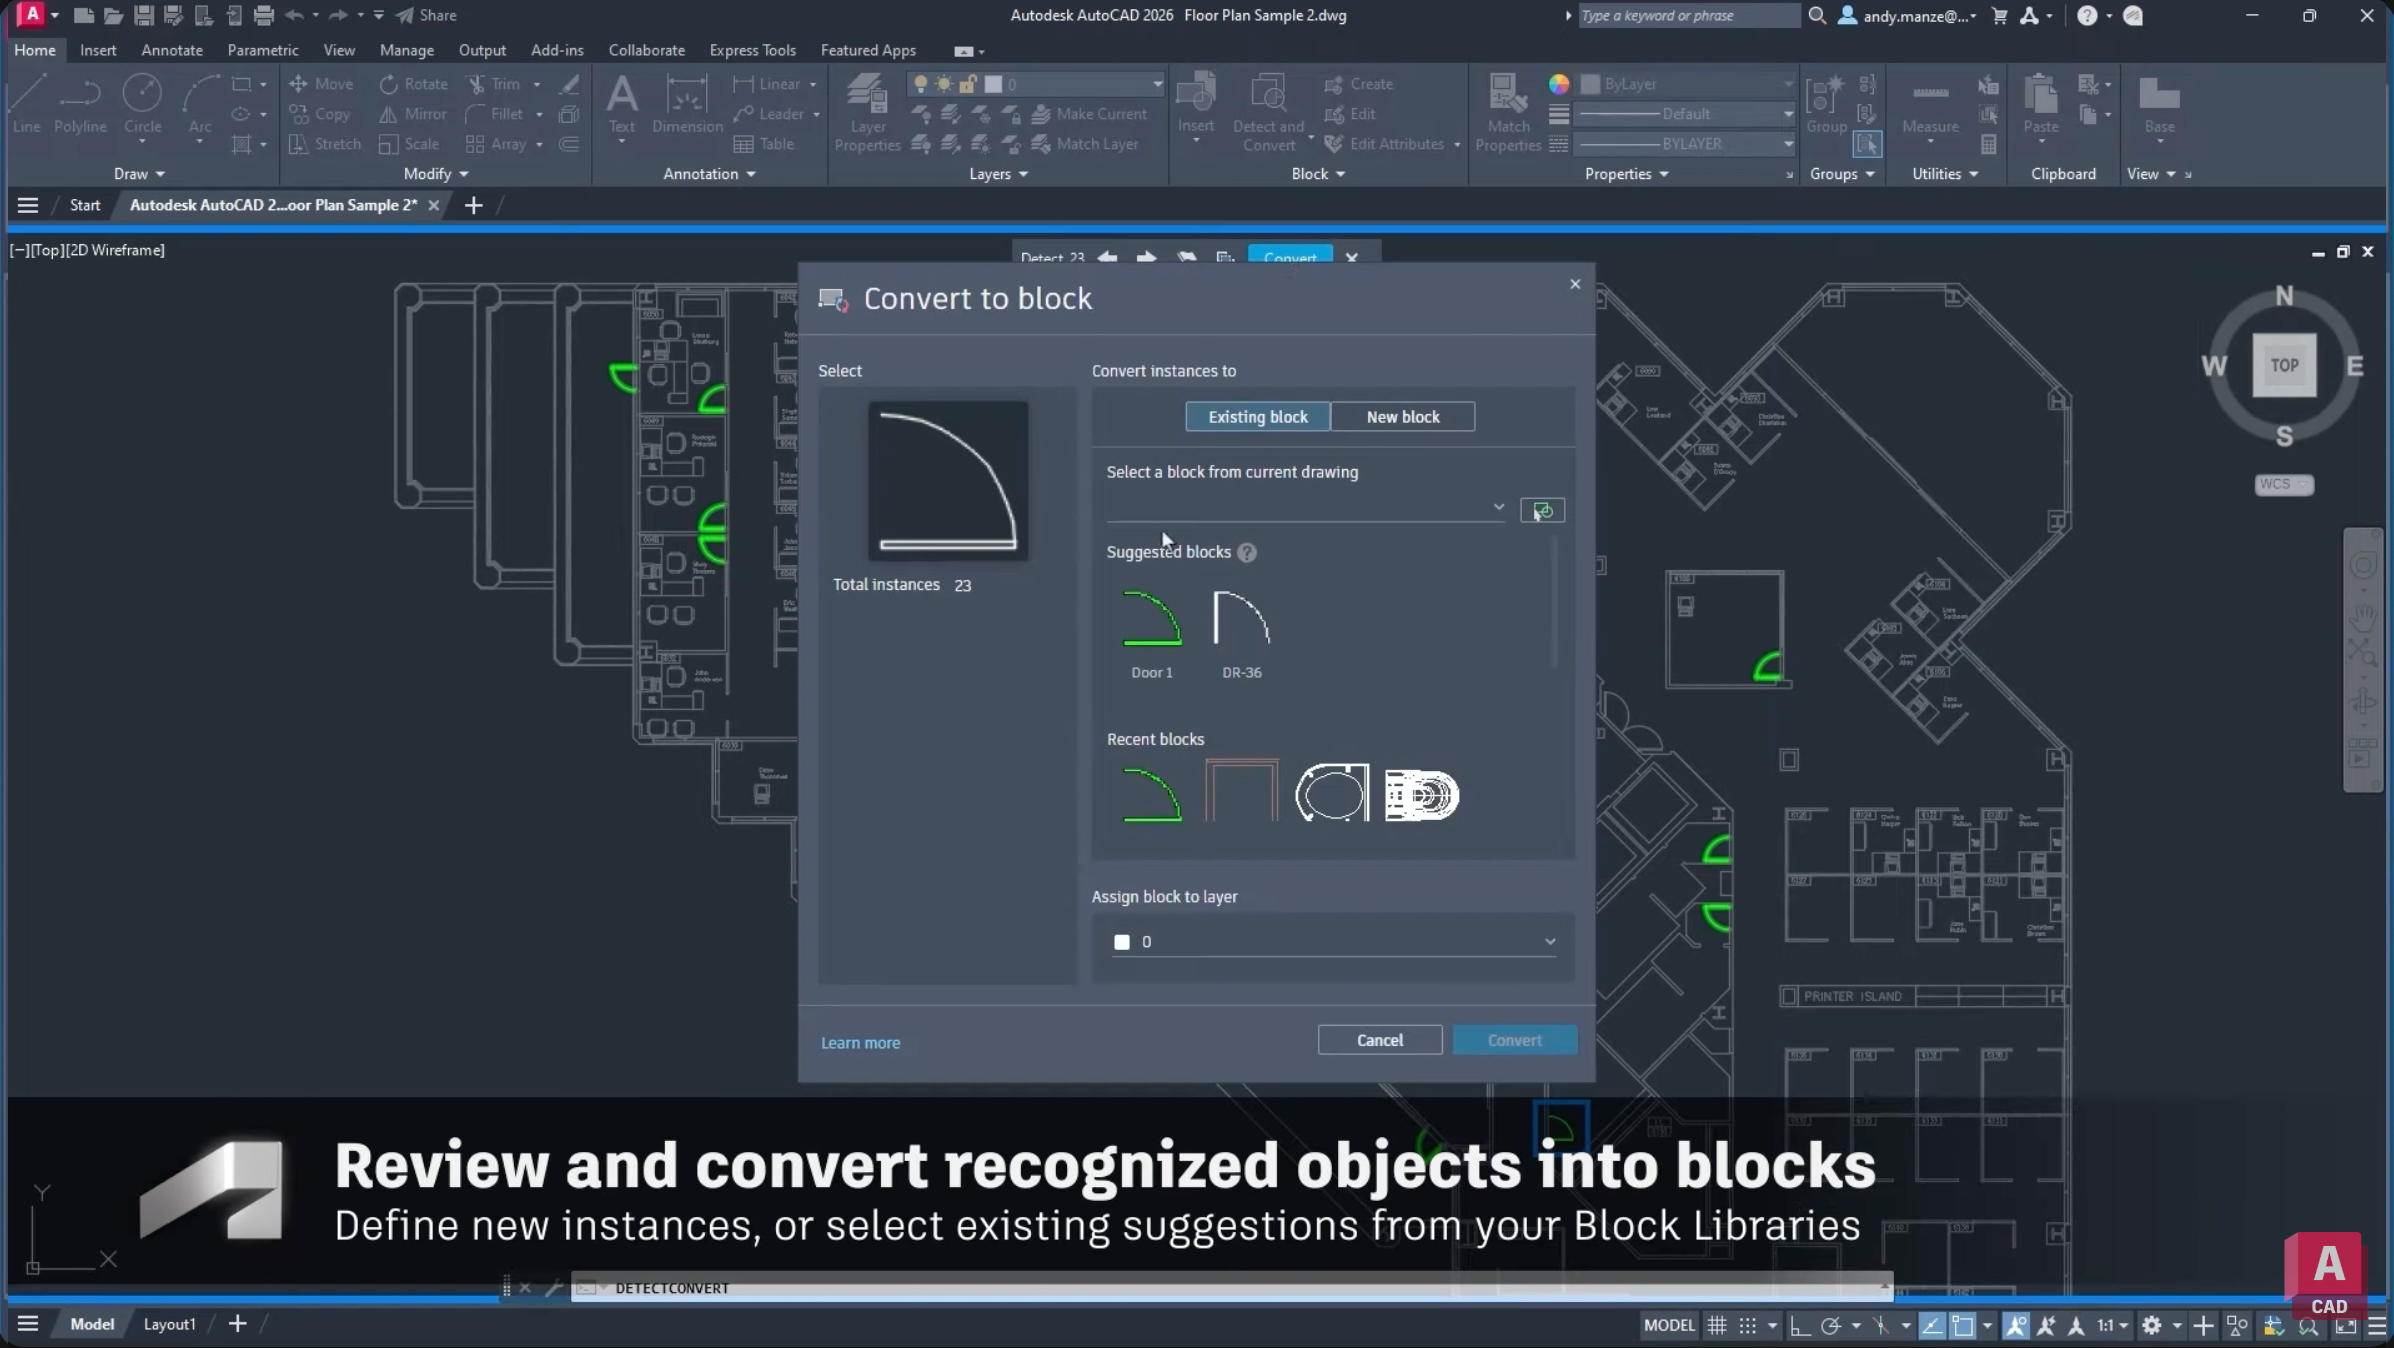Toggle snap mode in status bar

click(x=1747, y=1325)
